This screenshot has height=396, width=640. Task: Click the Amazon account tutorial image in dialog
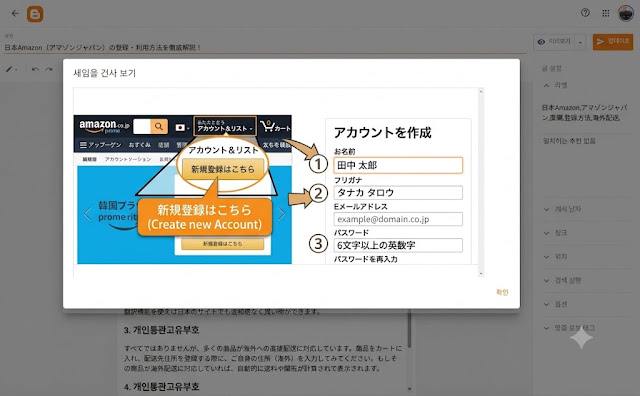pos(272,189)
